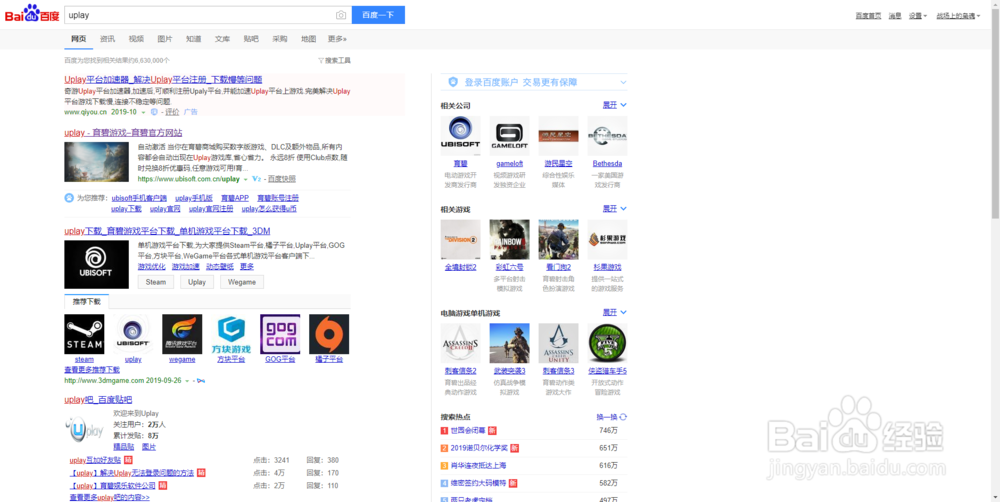This screenshot has height=502, width=1000.
Task: Click the 武装突袭3 game thumbnail
Action: point(510,343)
